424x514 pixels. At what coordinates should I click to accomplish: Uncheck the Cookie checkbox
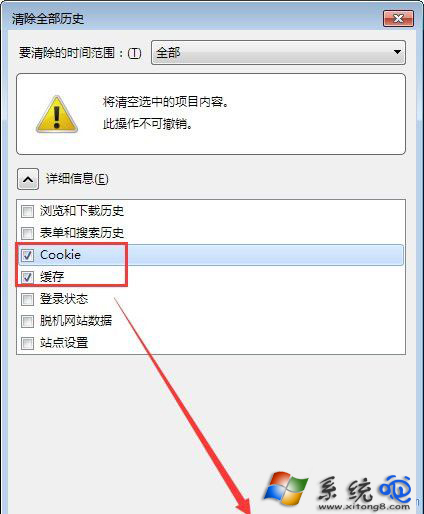pyautogui.click(x=27, y=255)
